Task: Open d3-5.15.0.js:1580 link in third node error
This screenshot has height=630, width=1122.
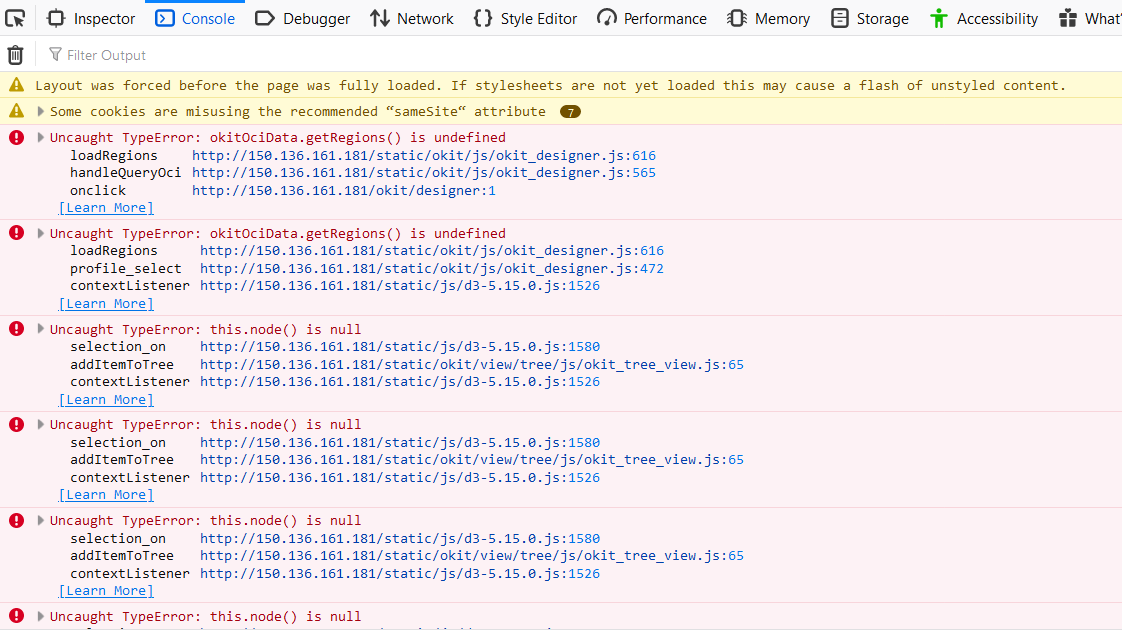Action: click(x=400, y=538)
